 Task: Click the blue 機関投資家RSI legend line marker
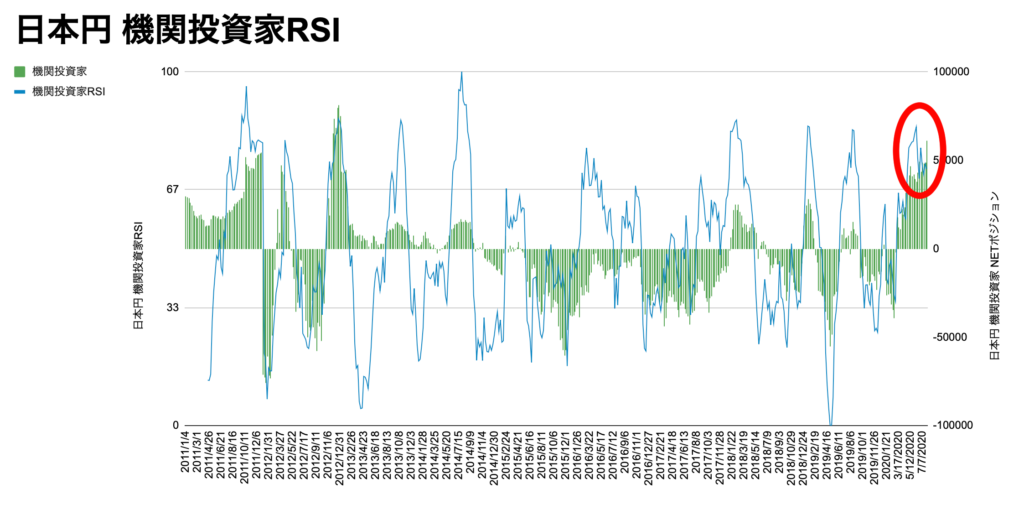19,92
